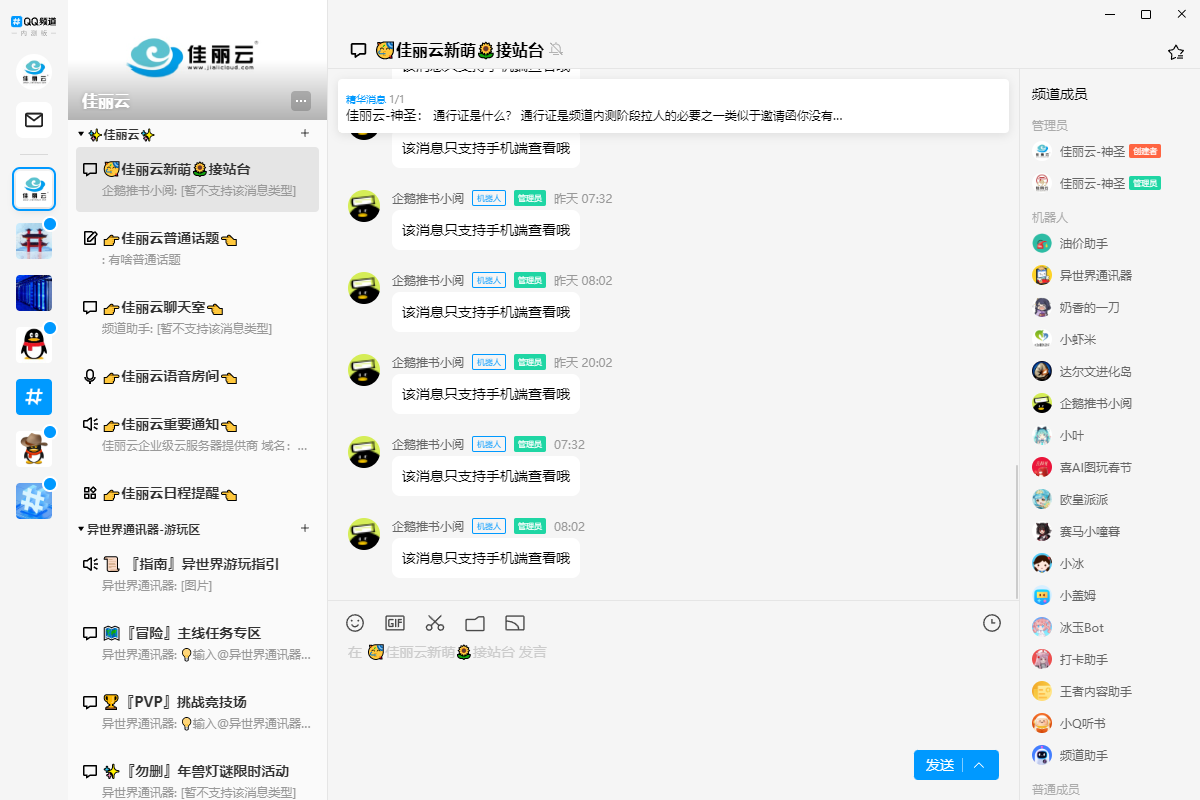The height and width of the screenshot is (800, 1200).
Task: Click the screen share icon in toolbar
Action: tap(515, 623)
